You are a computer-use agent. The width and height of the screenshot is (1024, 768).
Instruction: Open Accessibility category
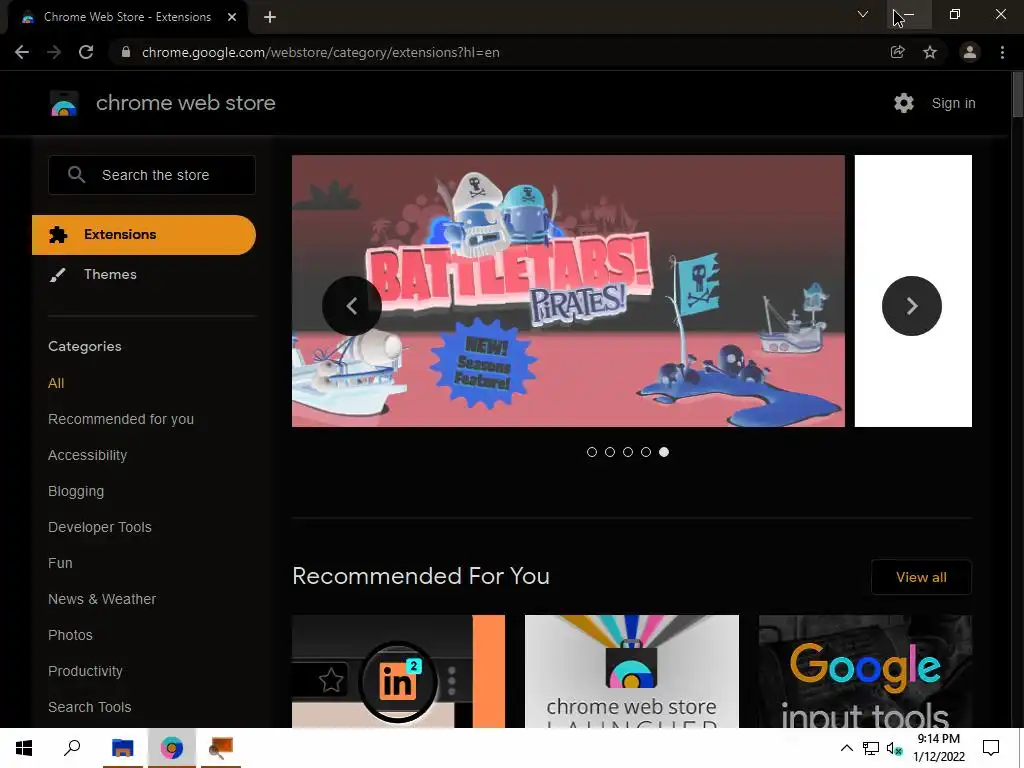click(x=88, y=455)
